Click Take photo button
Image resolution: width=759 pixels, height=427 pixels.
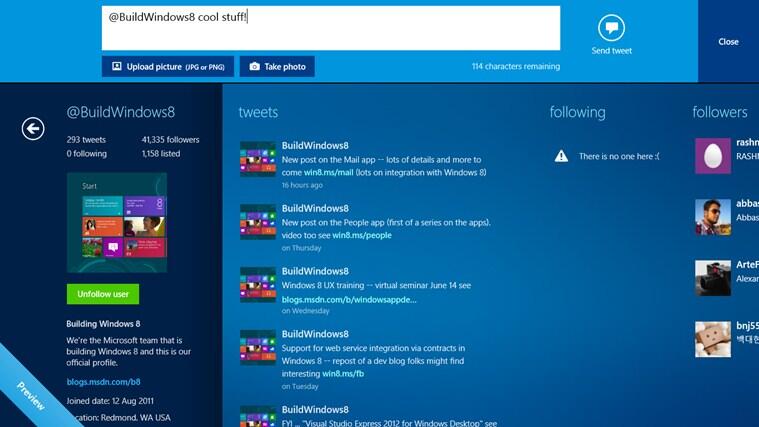coord(277,66)
